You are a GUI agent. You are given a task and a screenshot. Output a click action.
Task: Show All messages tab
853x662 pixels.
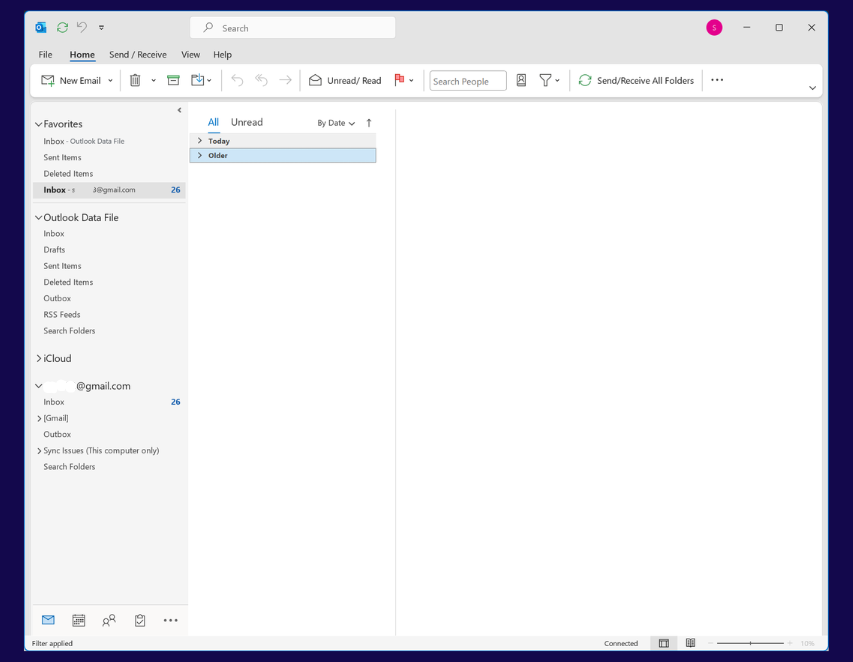(213, 122)
